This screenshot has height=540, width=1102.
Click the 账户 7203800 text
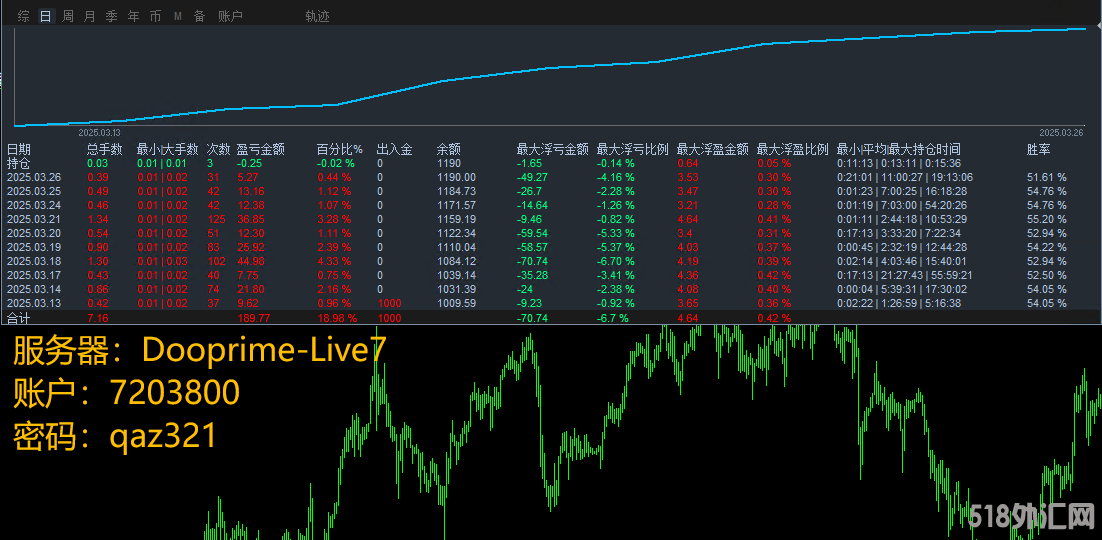(x=127, y=394)
